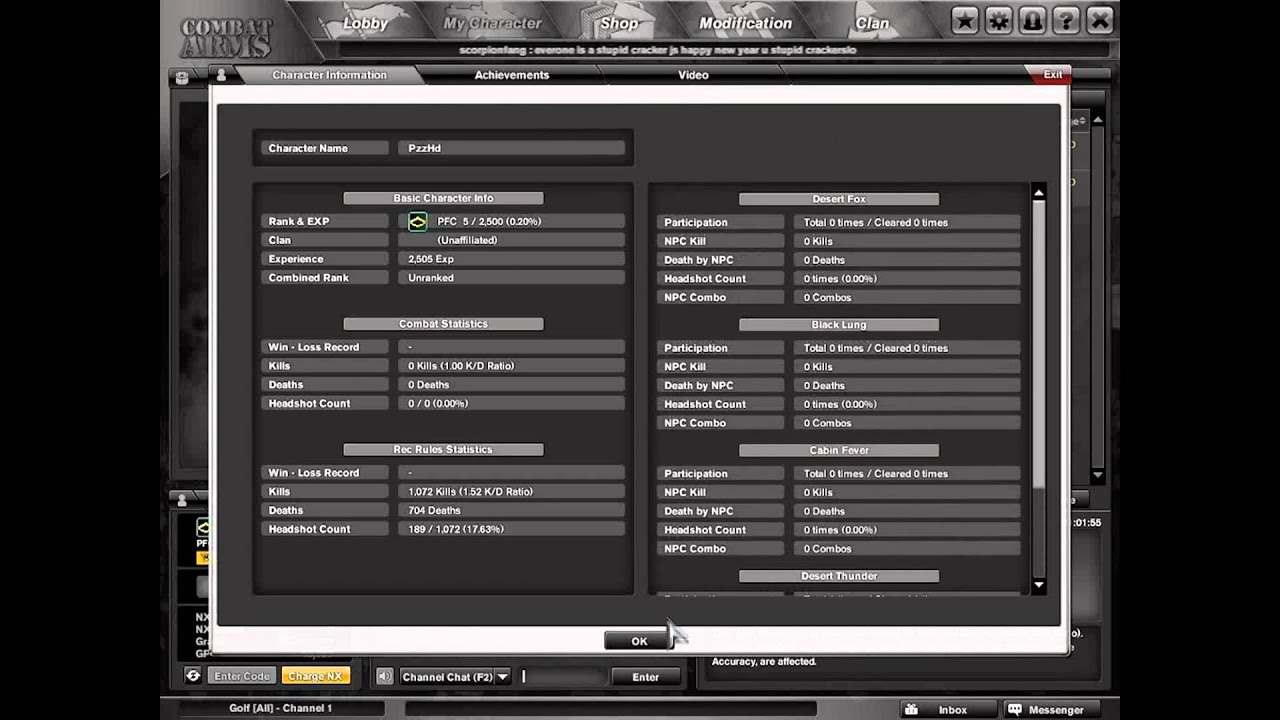Switch to Character Information tab
The height and width of the screenshot is (720, 1280).
pos(329,75)
